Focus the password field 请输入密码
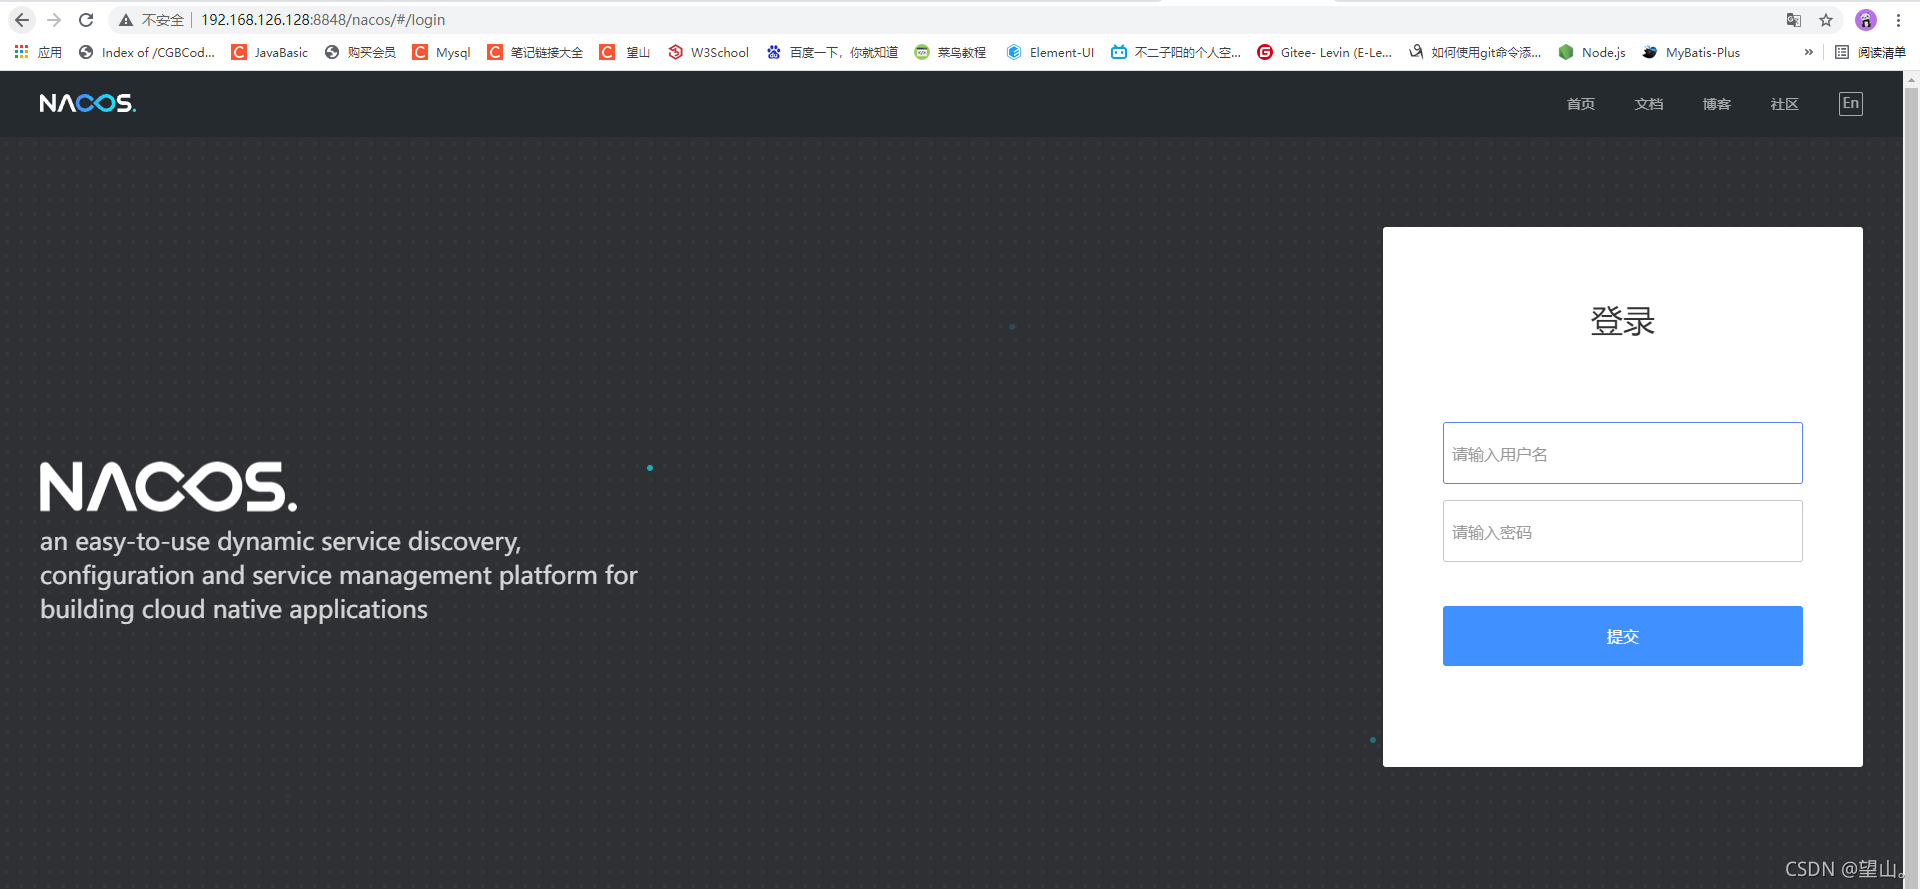The image size is (1920, 889). 1622,531
